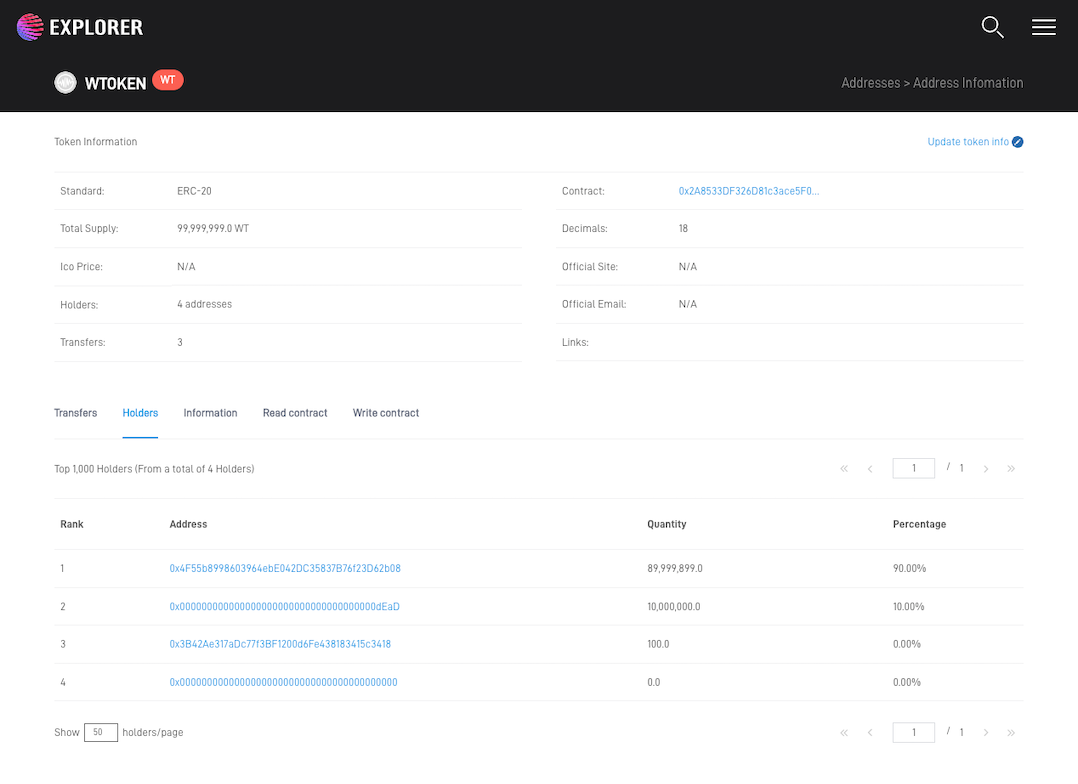1078x784 pixels.
Task: Open the dEaD burn address link
Action: point(284,606)
